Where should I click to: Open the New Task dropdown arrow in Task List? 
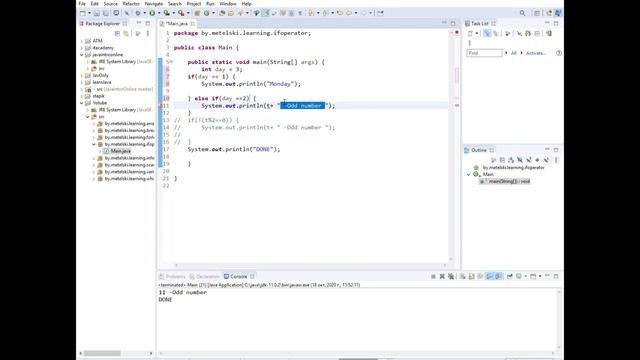(x=476, y=33)
